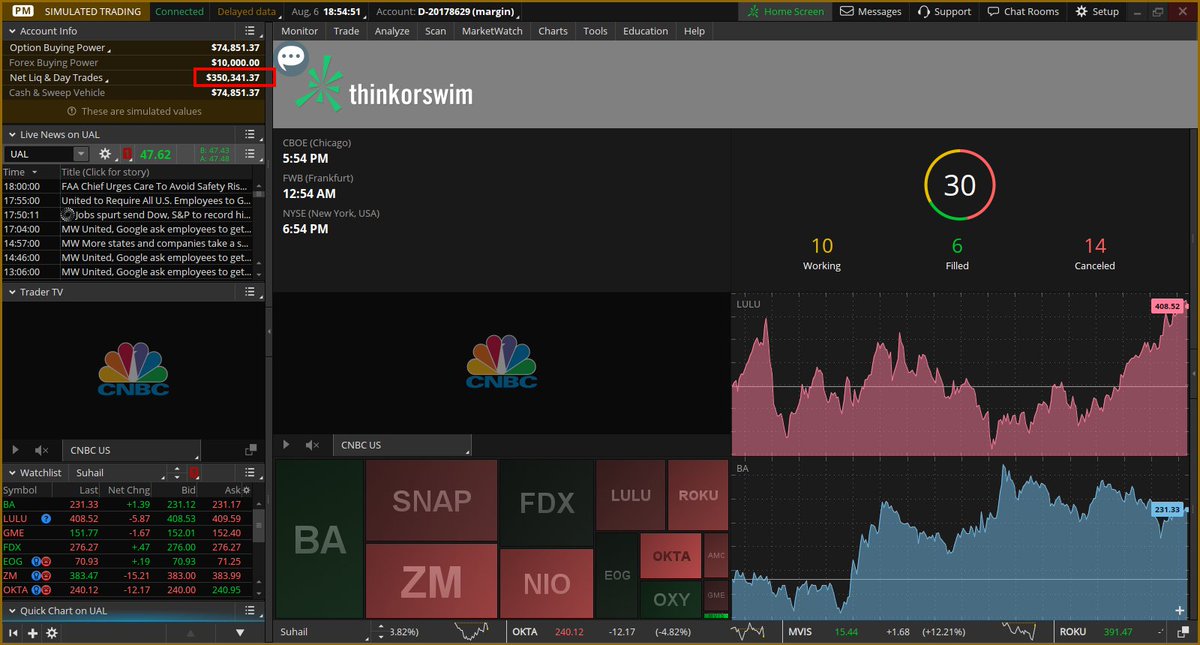Click the red link icon beside UAL
Screen dimensions: 1200x645
tap(127, 154)
